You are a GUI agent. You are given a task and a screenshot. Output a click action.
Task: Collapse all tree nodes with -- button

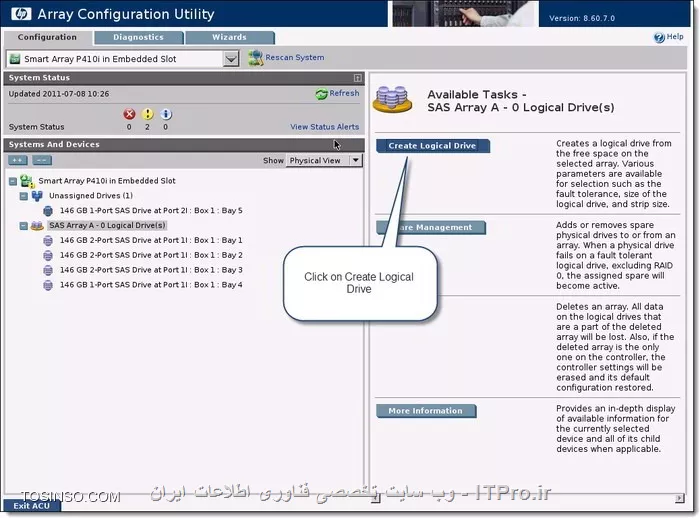[42, 160]
